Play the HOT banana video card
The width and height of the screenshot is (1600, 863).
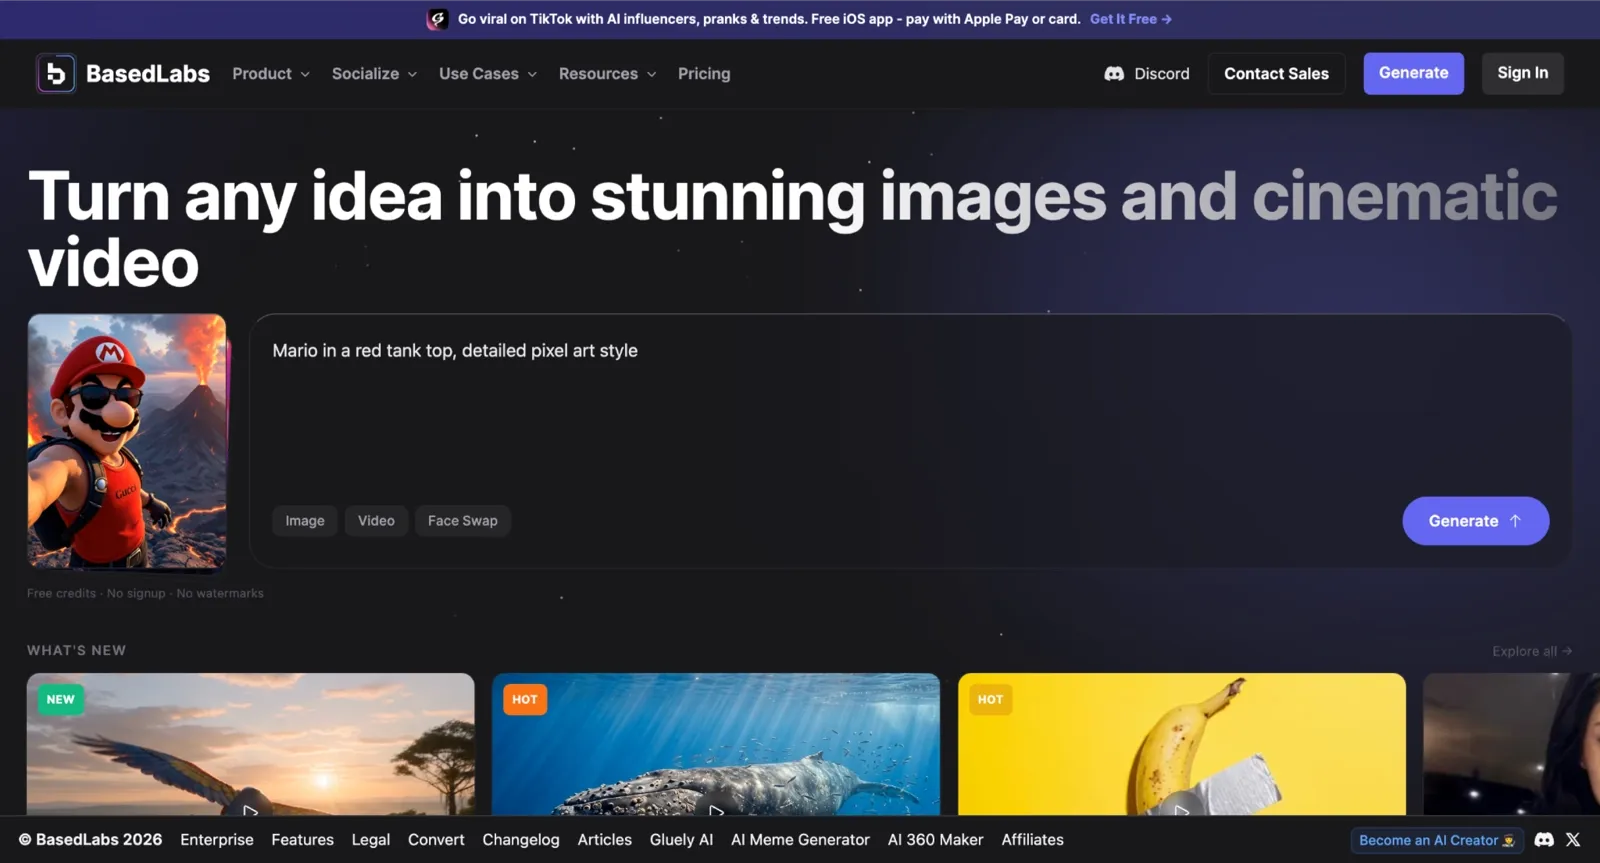(1182, 809)
